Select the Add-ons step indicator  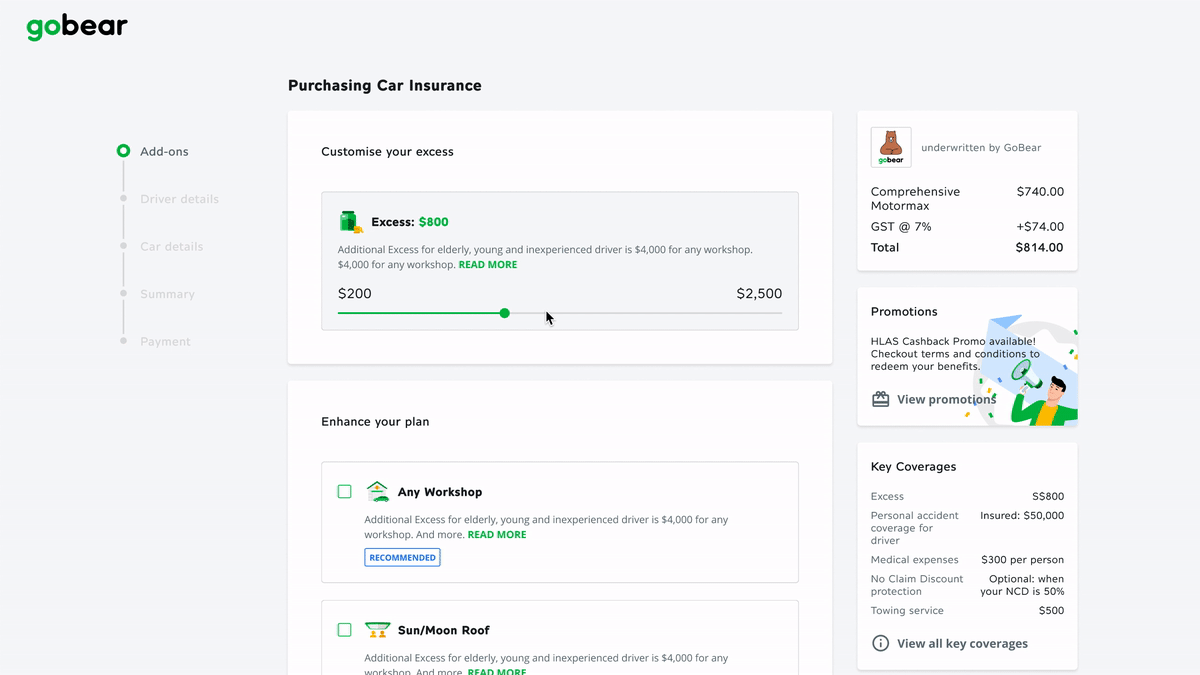point(123,151)
